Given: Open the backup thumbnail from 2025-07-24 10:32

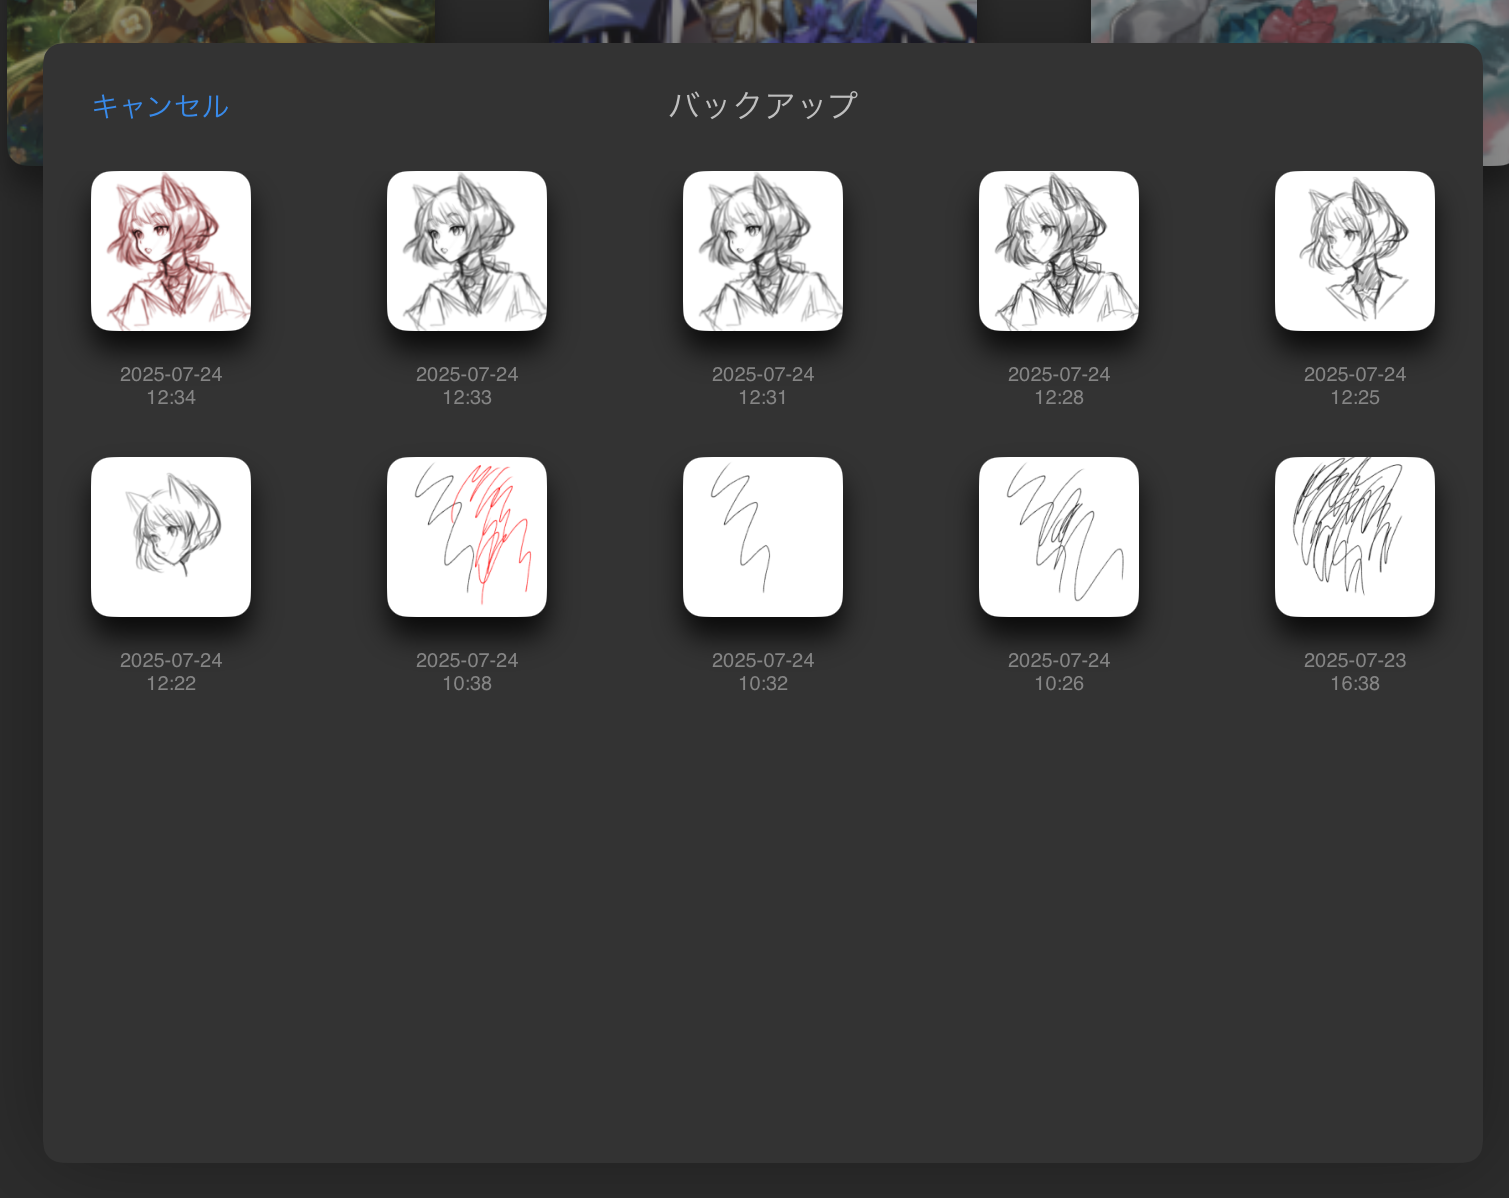Looking at the screenshot, I should point(763,537).
